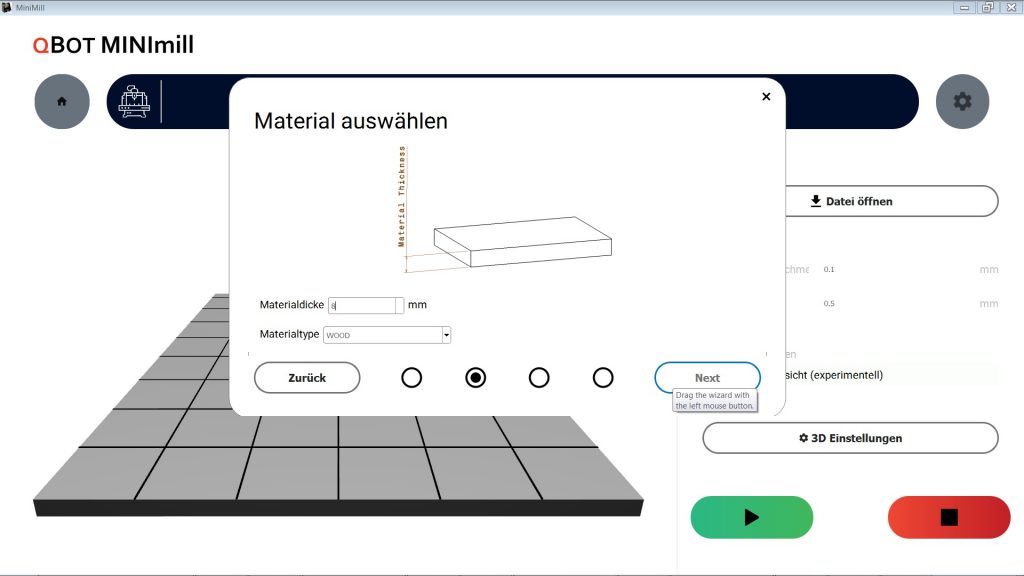Image resolution: width=1024 pixels, height=576 pixels.
Task: Expand the Materialtype dropdown arrow
Action: click(446, 335)
